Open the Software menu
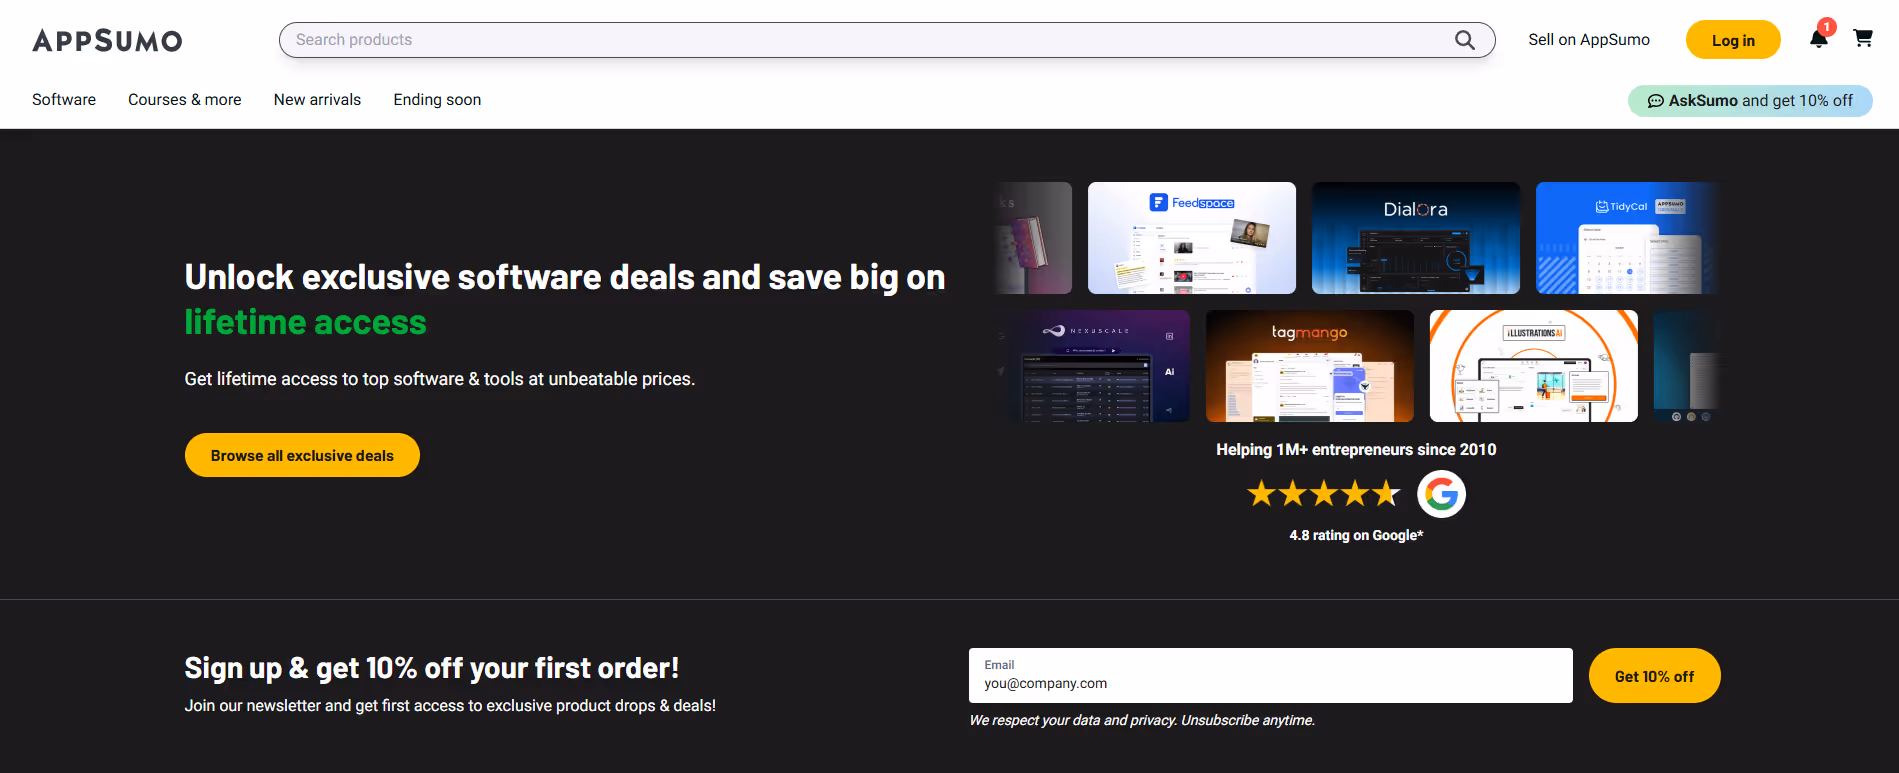The width and height of the screenshot is (1899, 773). coord(64,100)
